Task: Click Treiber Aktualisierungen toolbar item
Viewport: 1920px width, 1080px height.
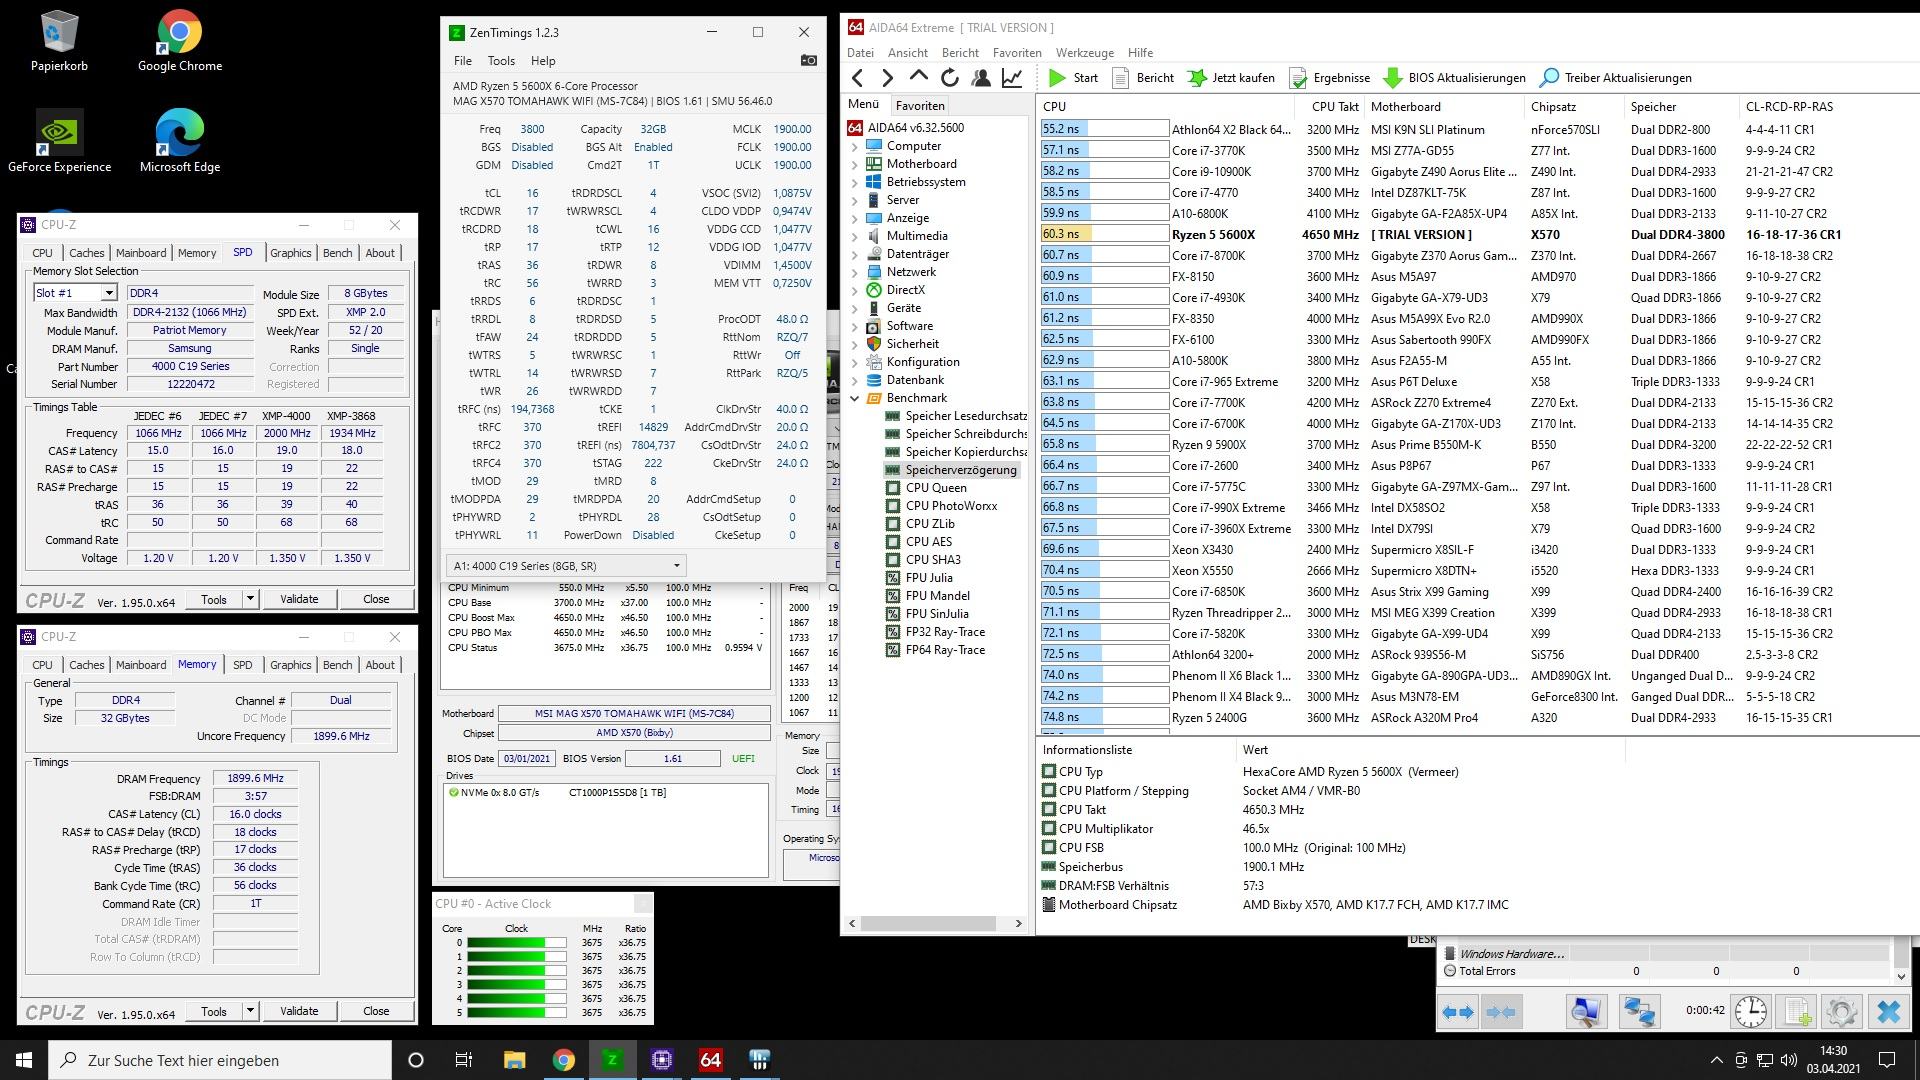Action: click(1616, 78)
